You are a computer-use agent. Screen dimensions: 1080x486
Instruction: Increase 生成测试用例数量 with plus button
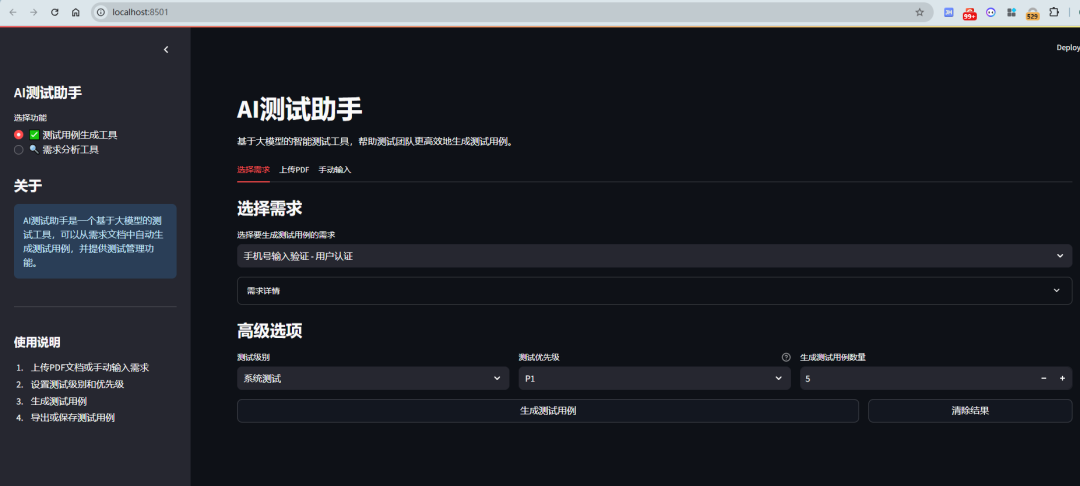tap(1062, 378)
